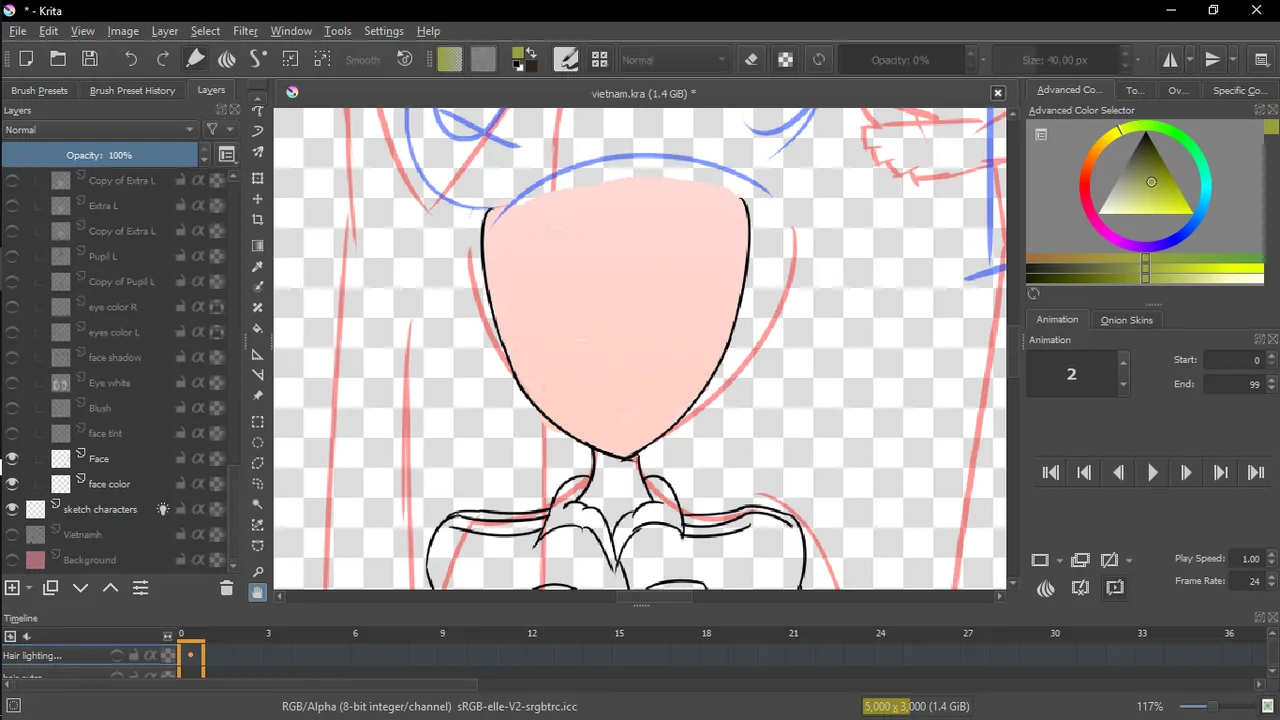Image resolution: width=1280 pixels, height=720 pixels.
Task: Open the layer blending mode Normal dropdown
Action: coord(100,130)
